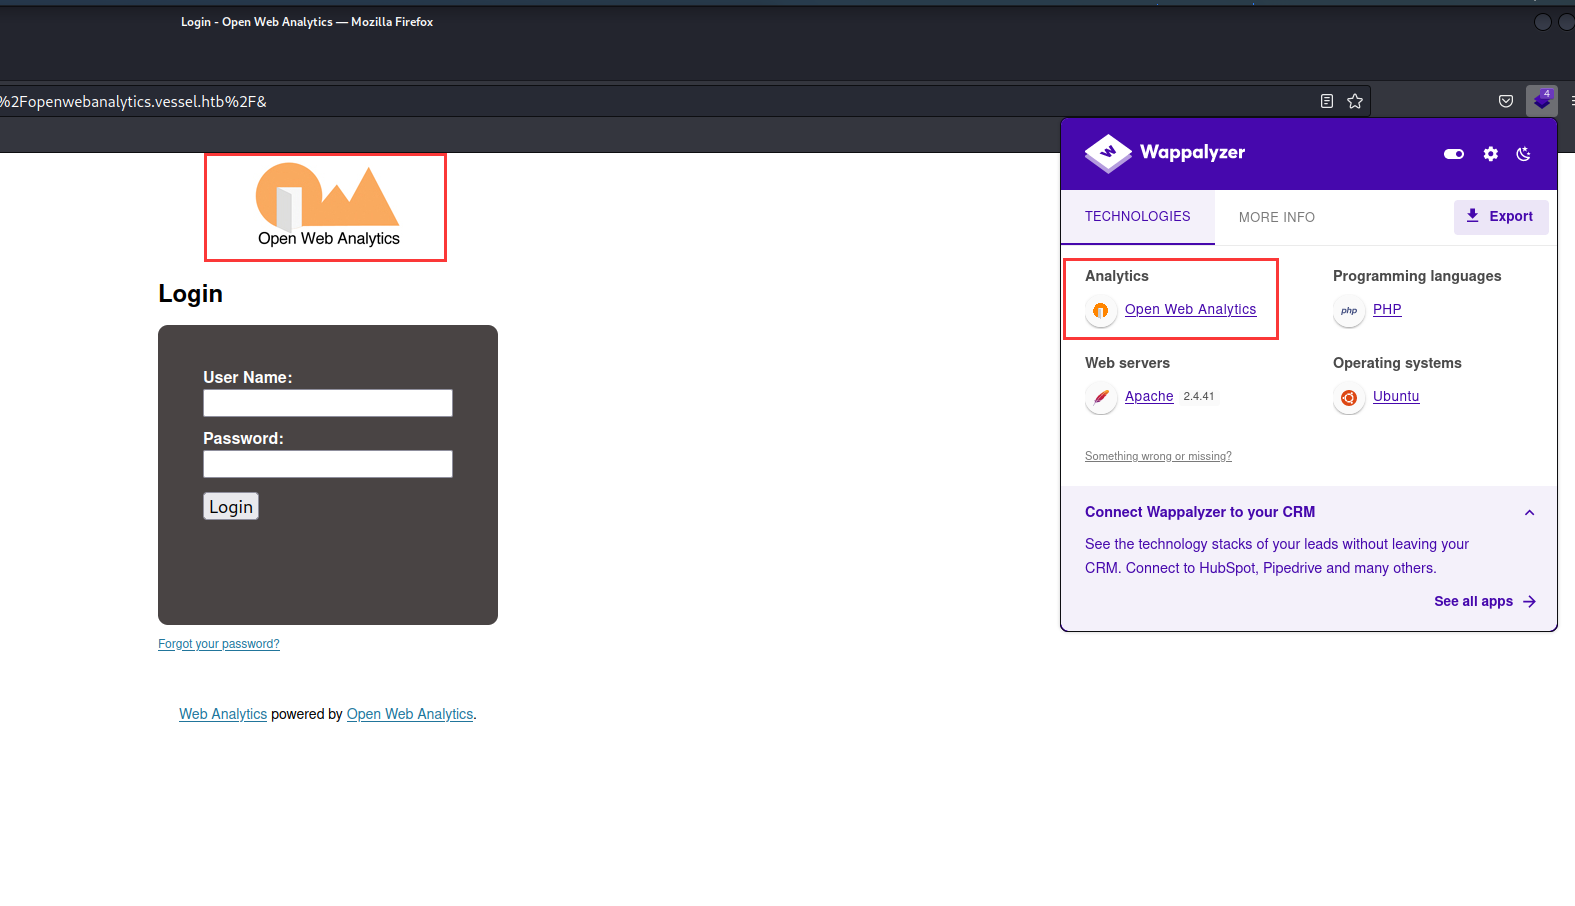
Task: Click the Wappalyzer extension icon in toolbar
Action: (1541, 100)
